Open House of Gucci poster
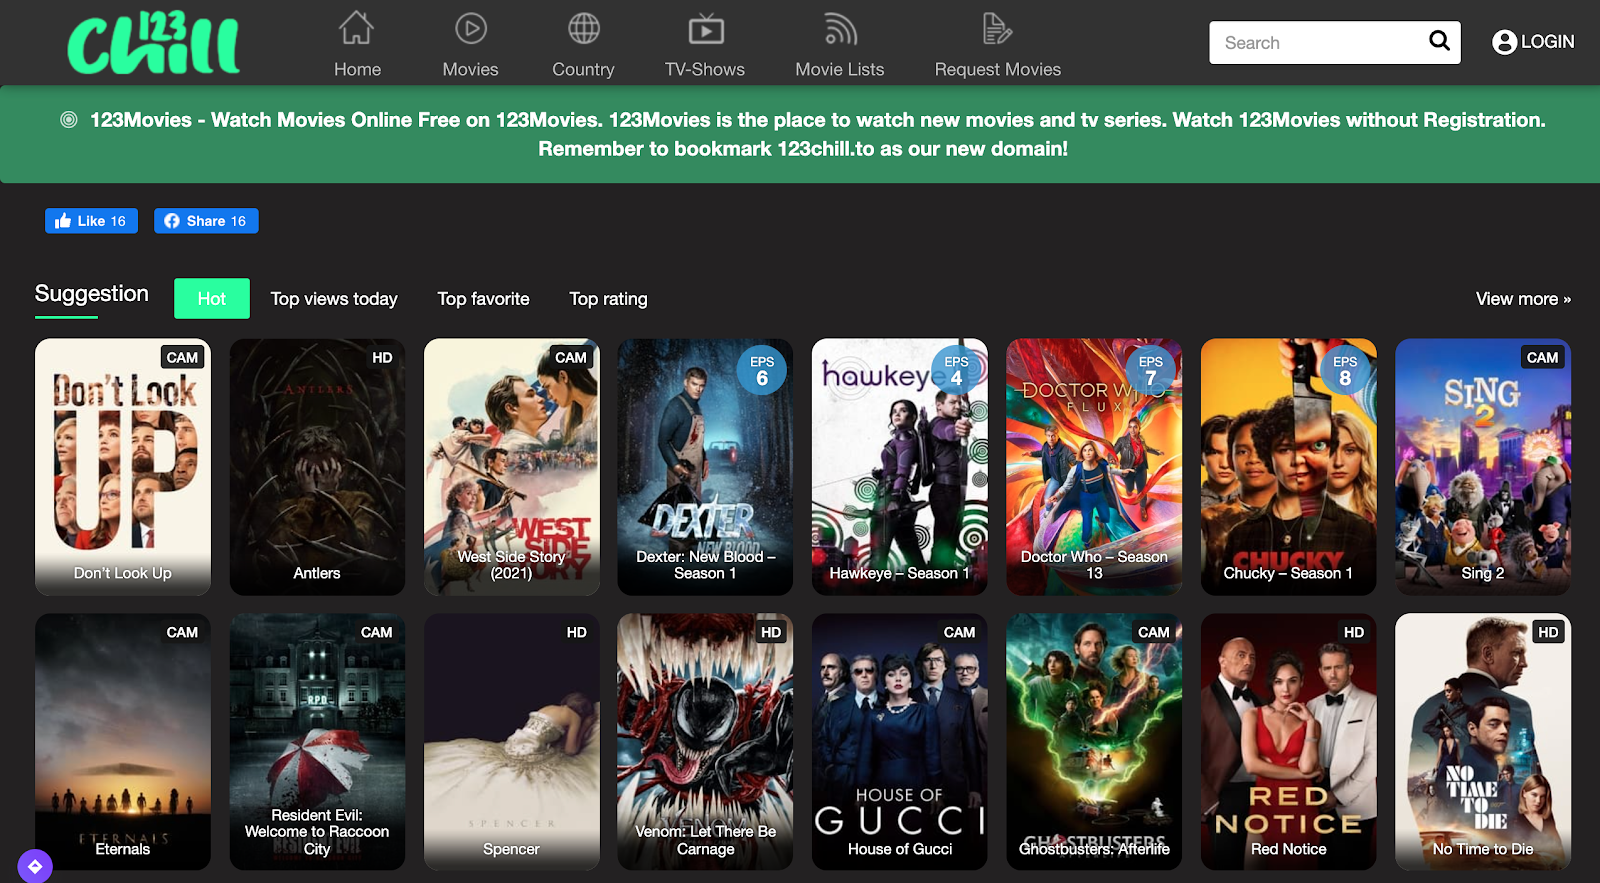 (900, 742)
